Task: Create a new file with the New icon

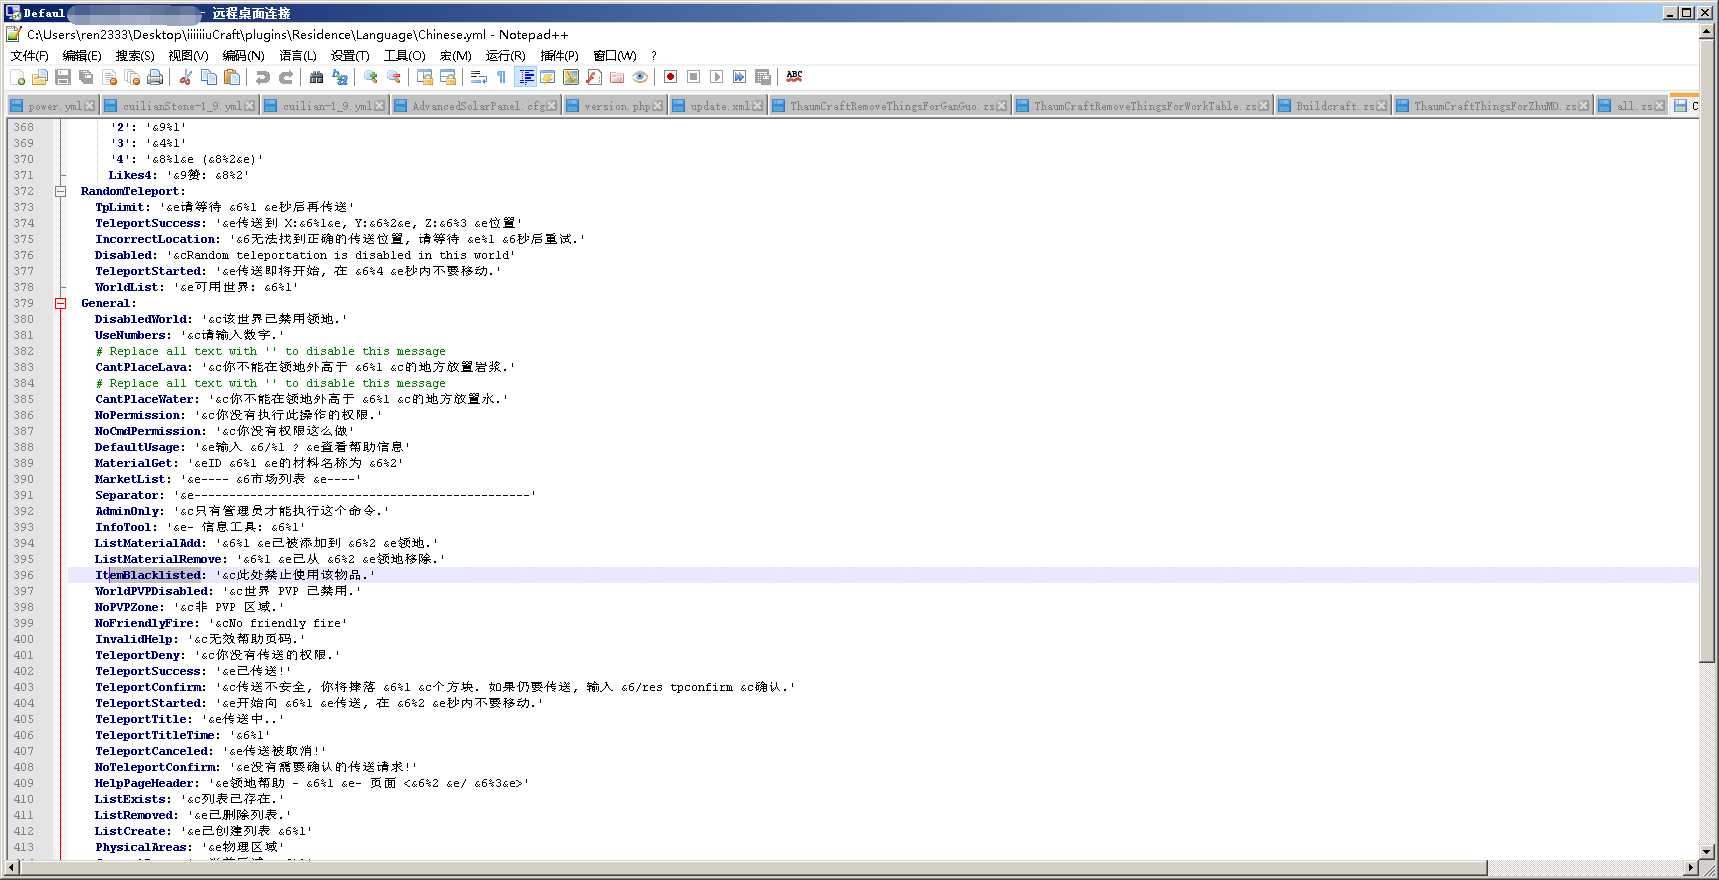Action: click(17, 77)
